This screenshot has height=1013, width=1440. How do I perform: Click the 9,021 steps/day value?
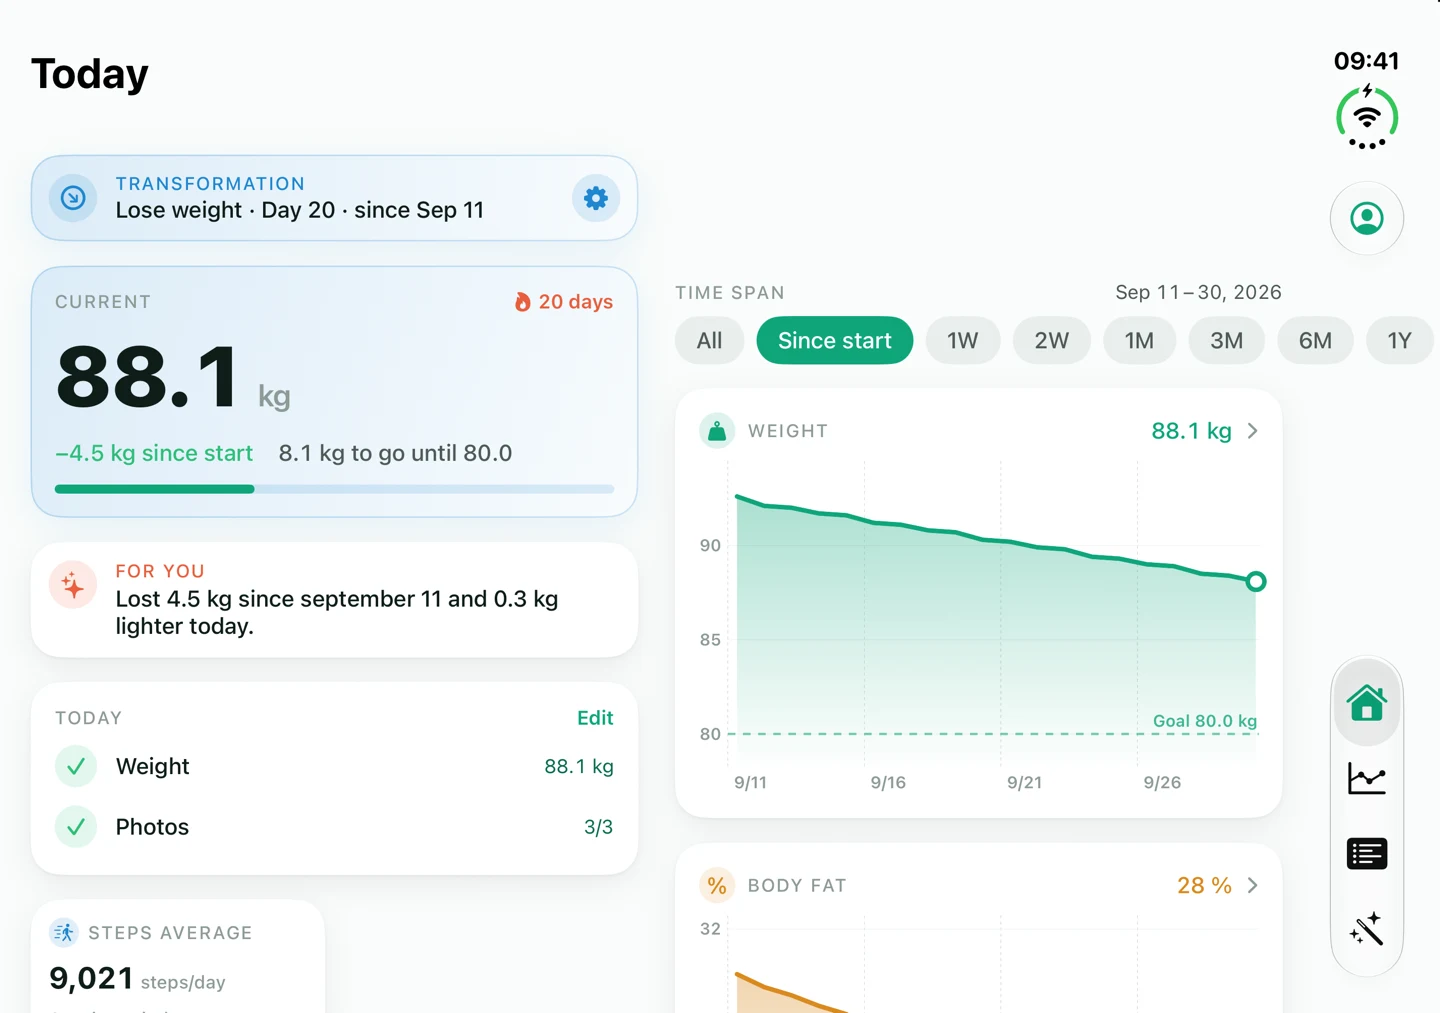(137, 978)
